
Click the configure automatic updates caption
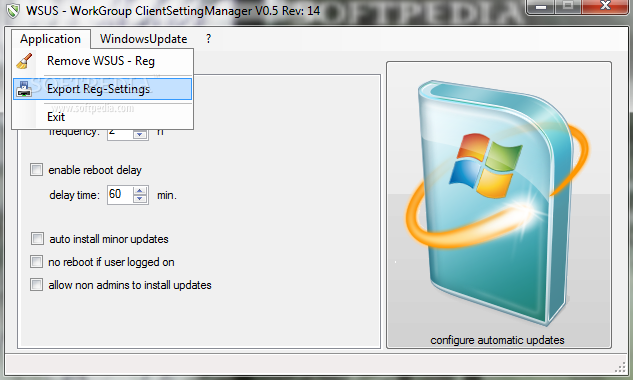click(497, 340)
